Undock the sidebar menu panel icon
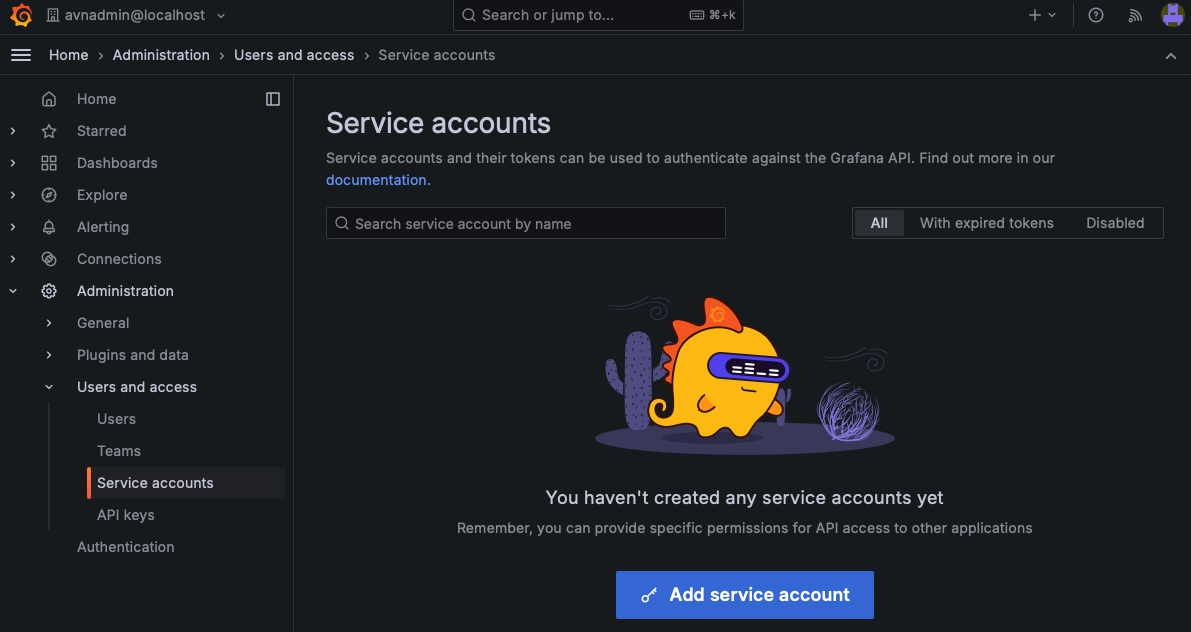Viewport: 1191px width, 632px height. pos(273,99)
